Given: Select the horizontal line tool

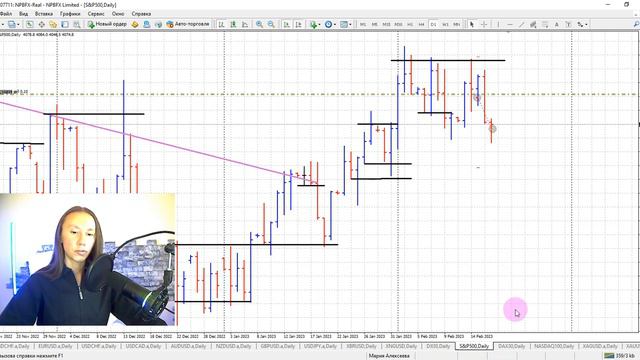Looking at the screenshot, I should coord(510,24).
